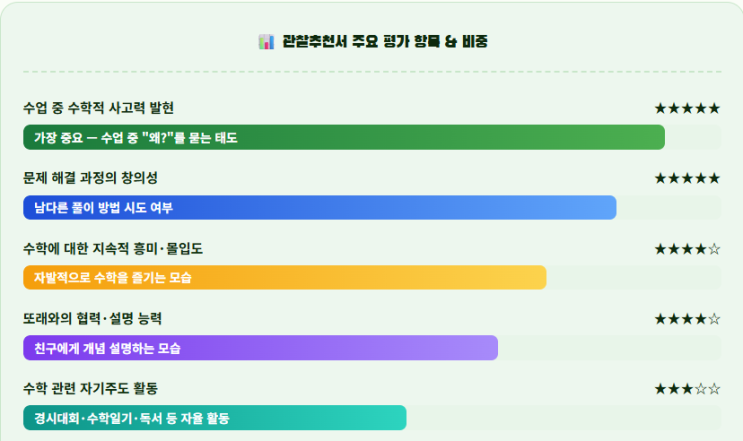Click the empty star in the 흥미·몰입도 rating

pyautogui.click(x=714, y=248)
